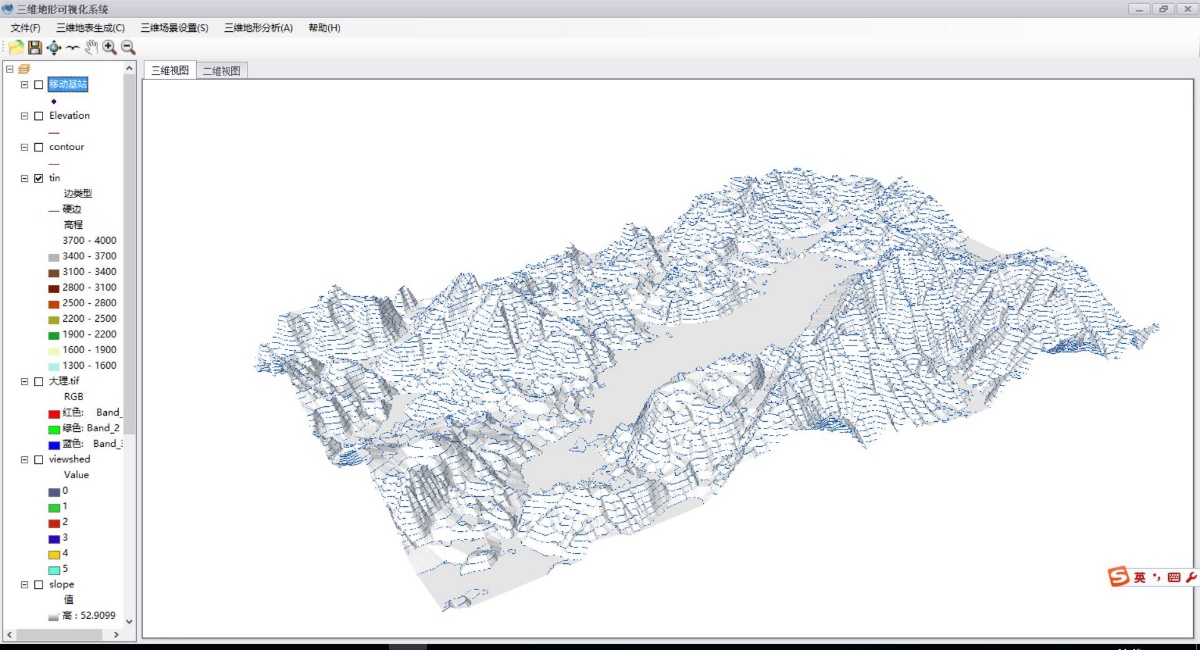Viewport: 1200px width, 650px height.
Task: Uncheck the tin layer checkbox
Action: coord(39,178)
